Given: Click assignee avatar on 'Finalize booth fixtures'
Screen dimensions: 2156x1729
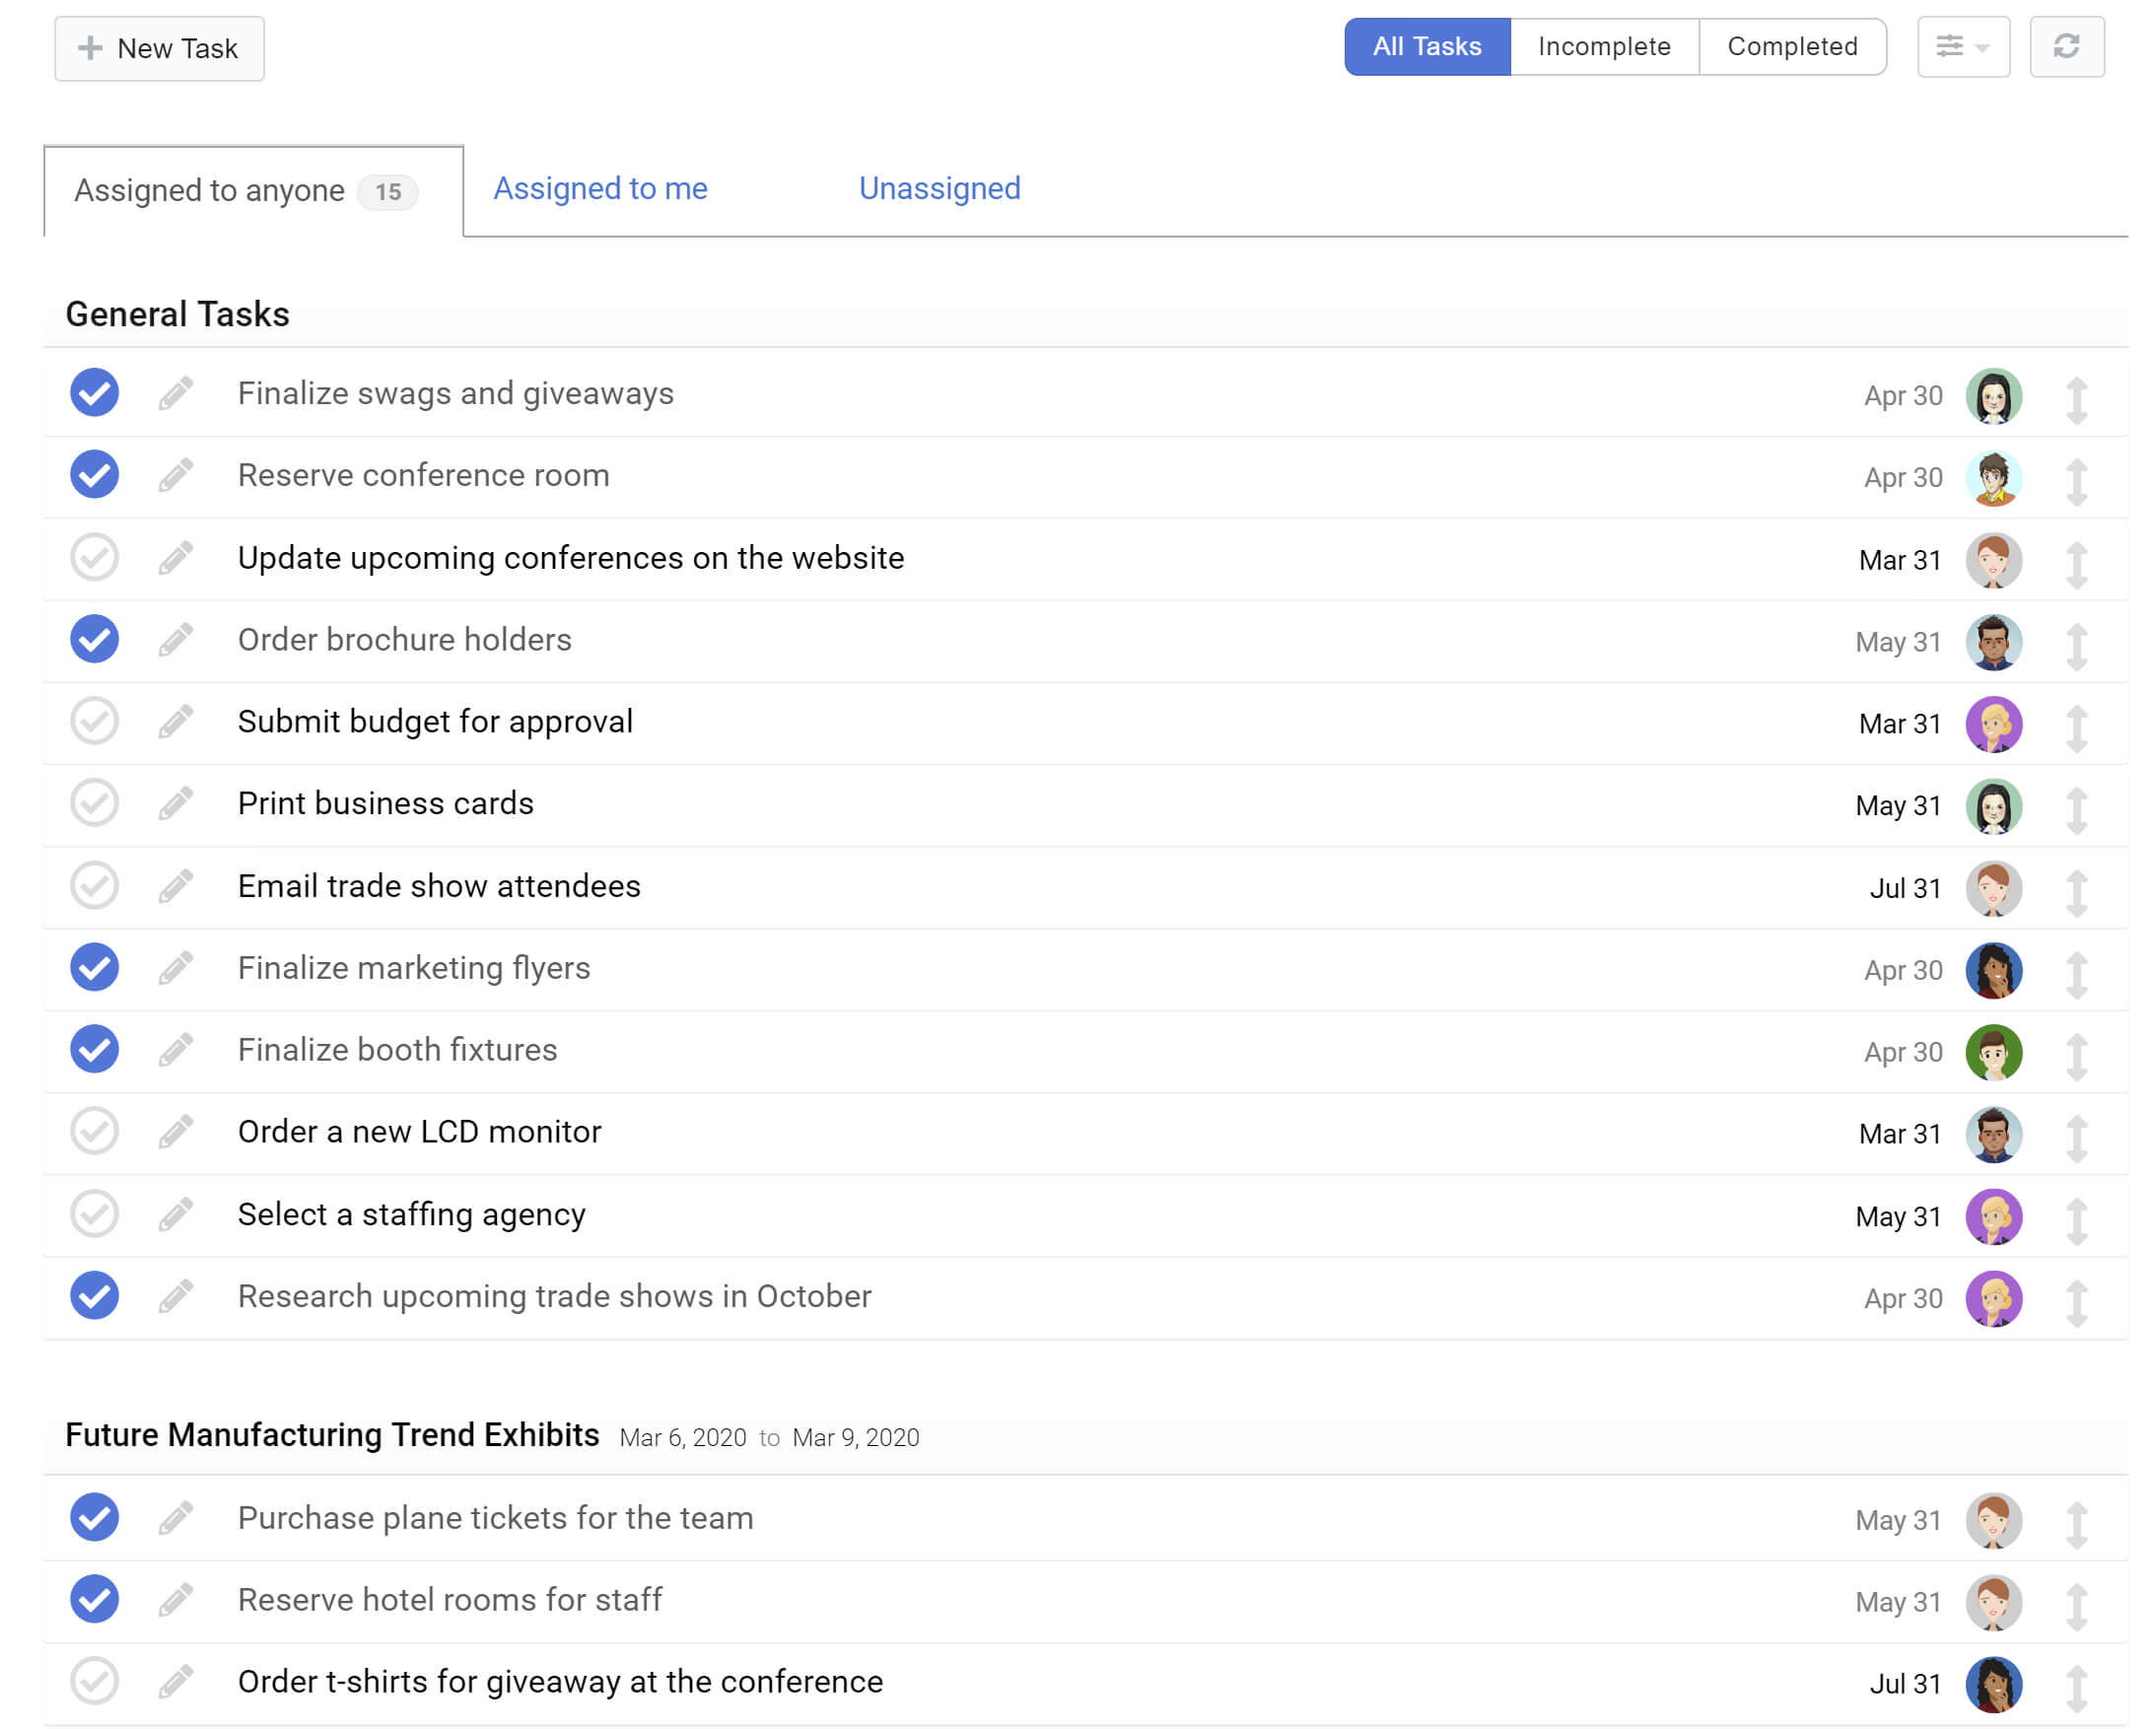Looking at the screenshot, I should coord(1993,1052).
